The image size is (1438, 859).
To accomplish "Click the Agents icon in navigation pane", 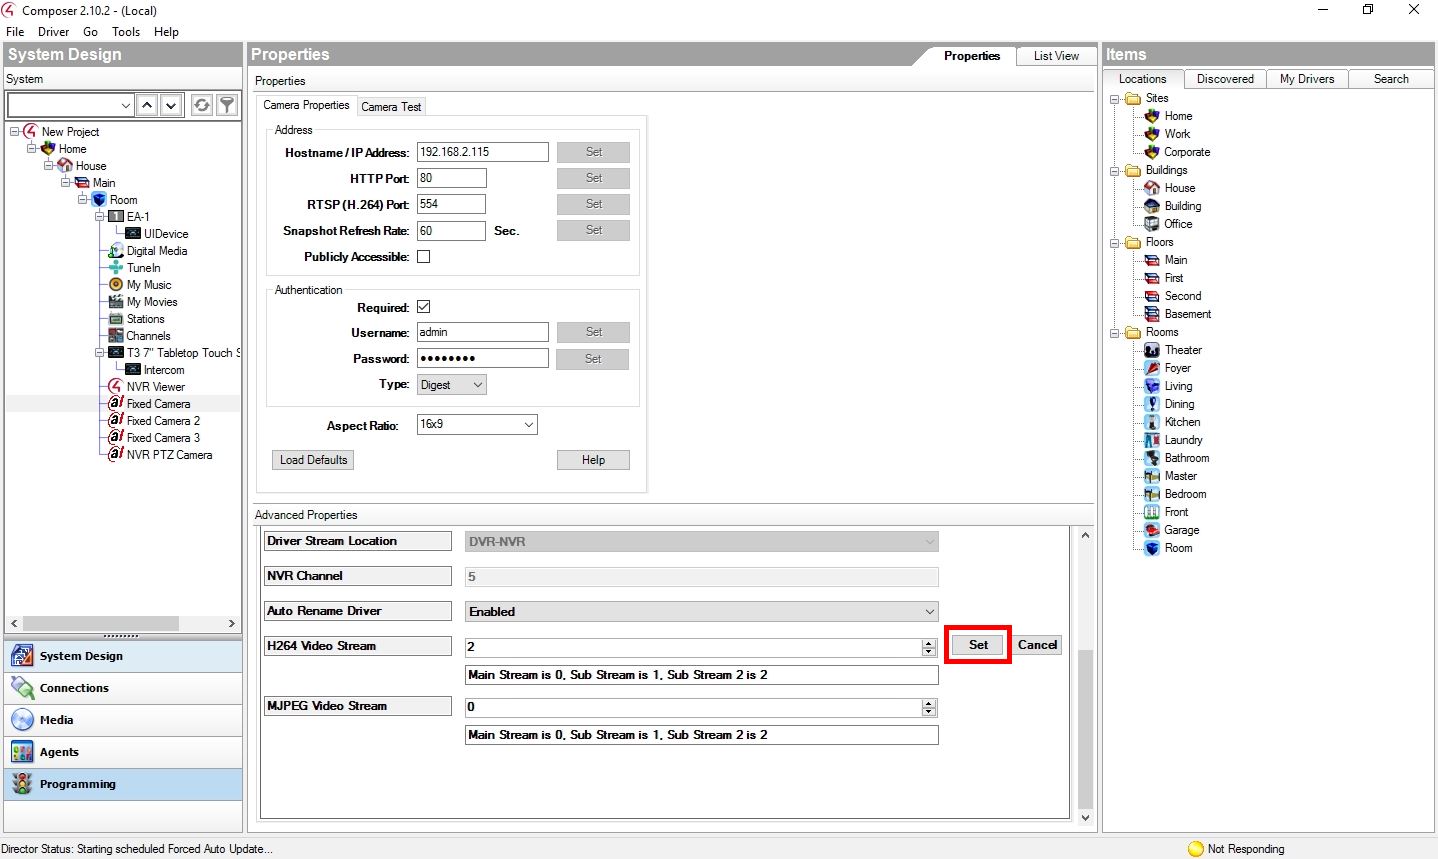I will click(x=22, y=752).
